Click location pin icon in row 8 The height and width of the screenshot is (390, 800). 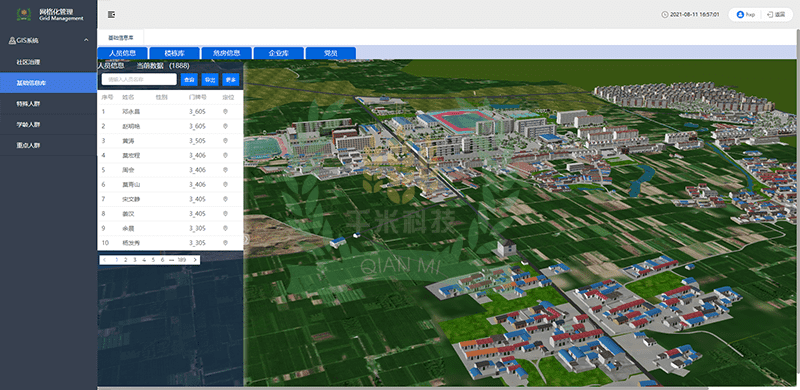(225, 213)
